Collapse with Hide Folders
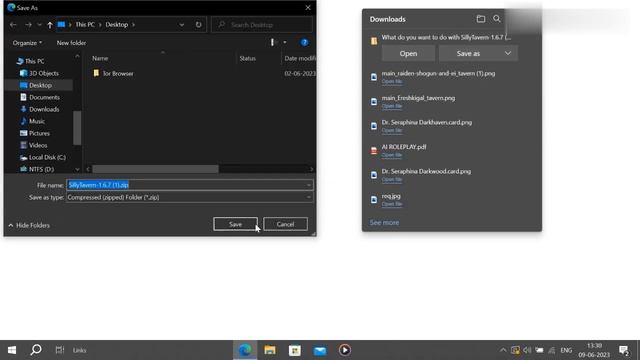 (x=29, y=225)
